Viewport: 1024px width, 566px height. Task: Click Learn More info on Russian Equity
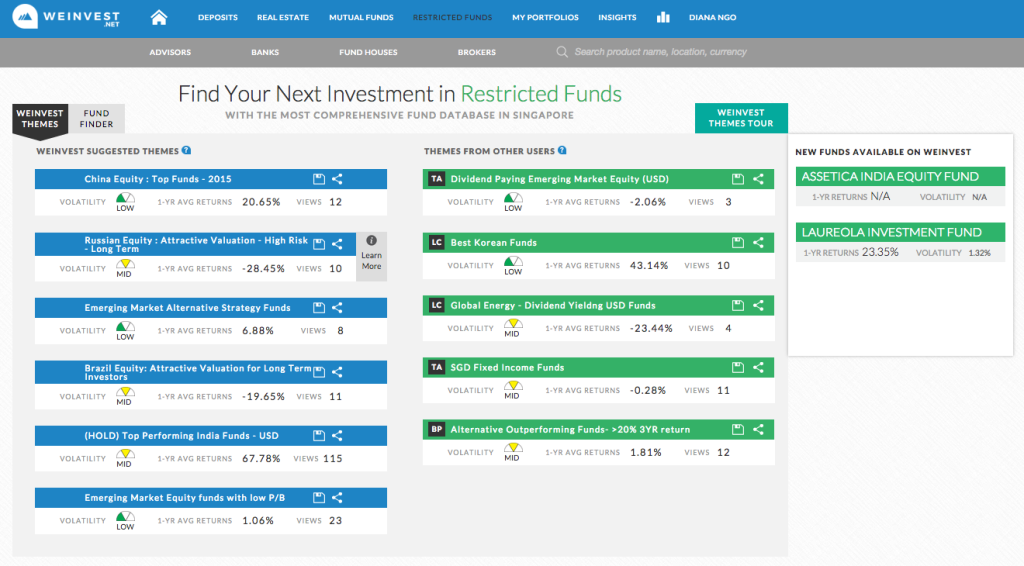click(x=372, y=257)
